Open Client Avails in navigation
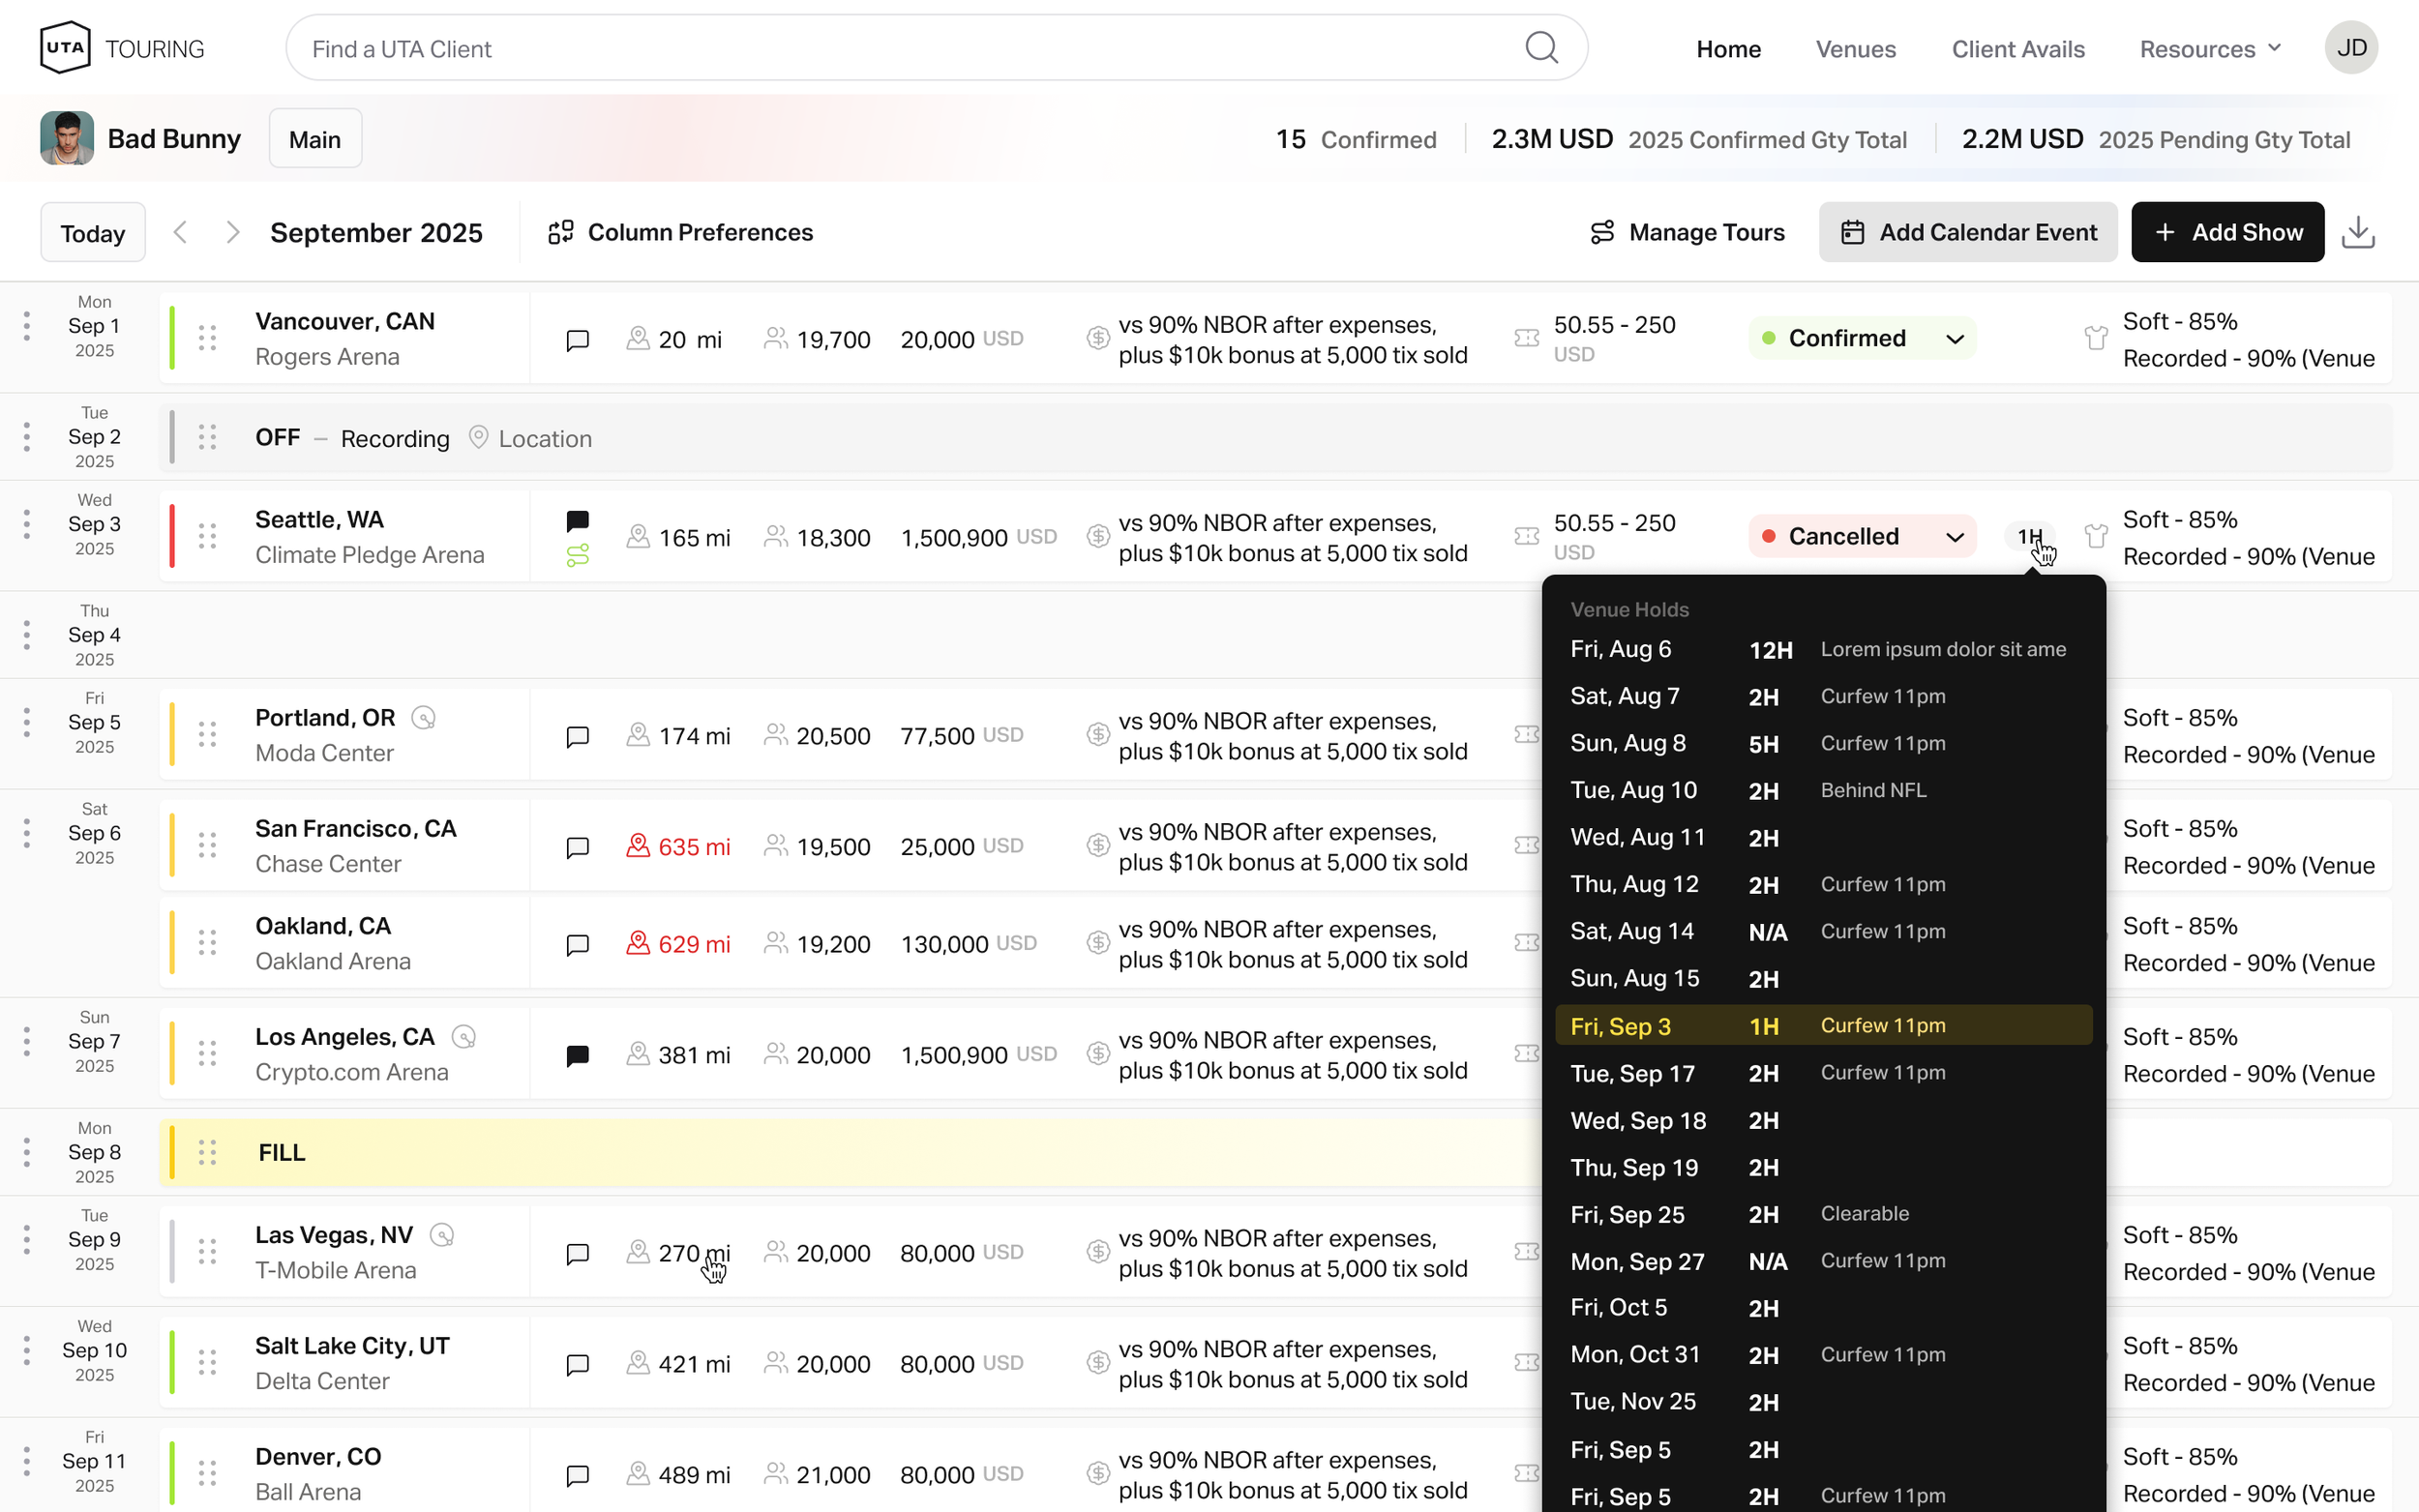 coord(2017,49)
